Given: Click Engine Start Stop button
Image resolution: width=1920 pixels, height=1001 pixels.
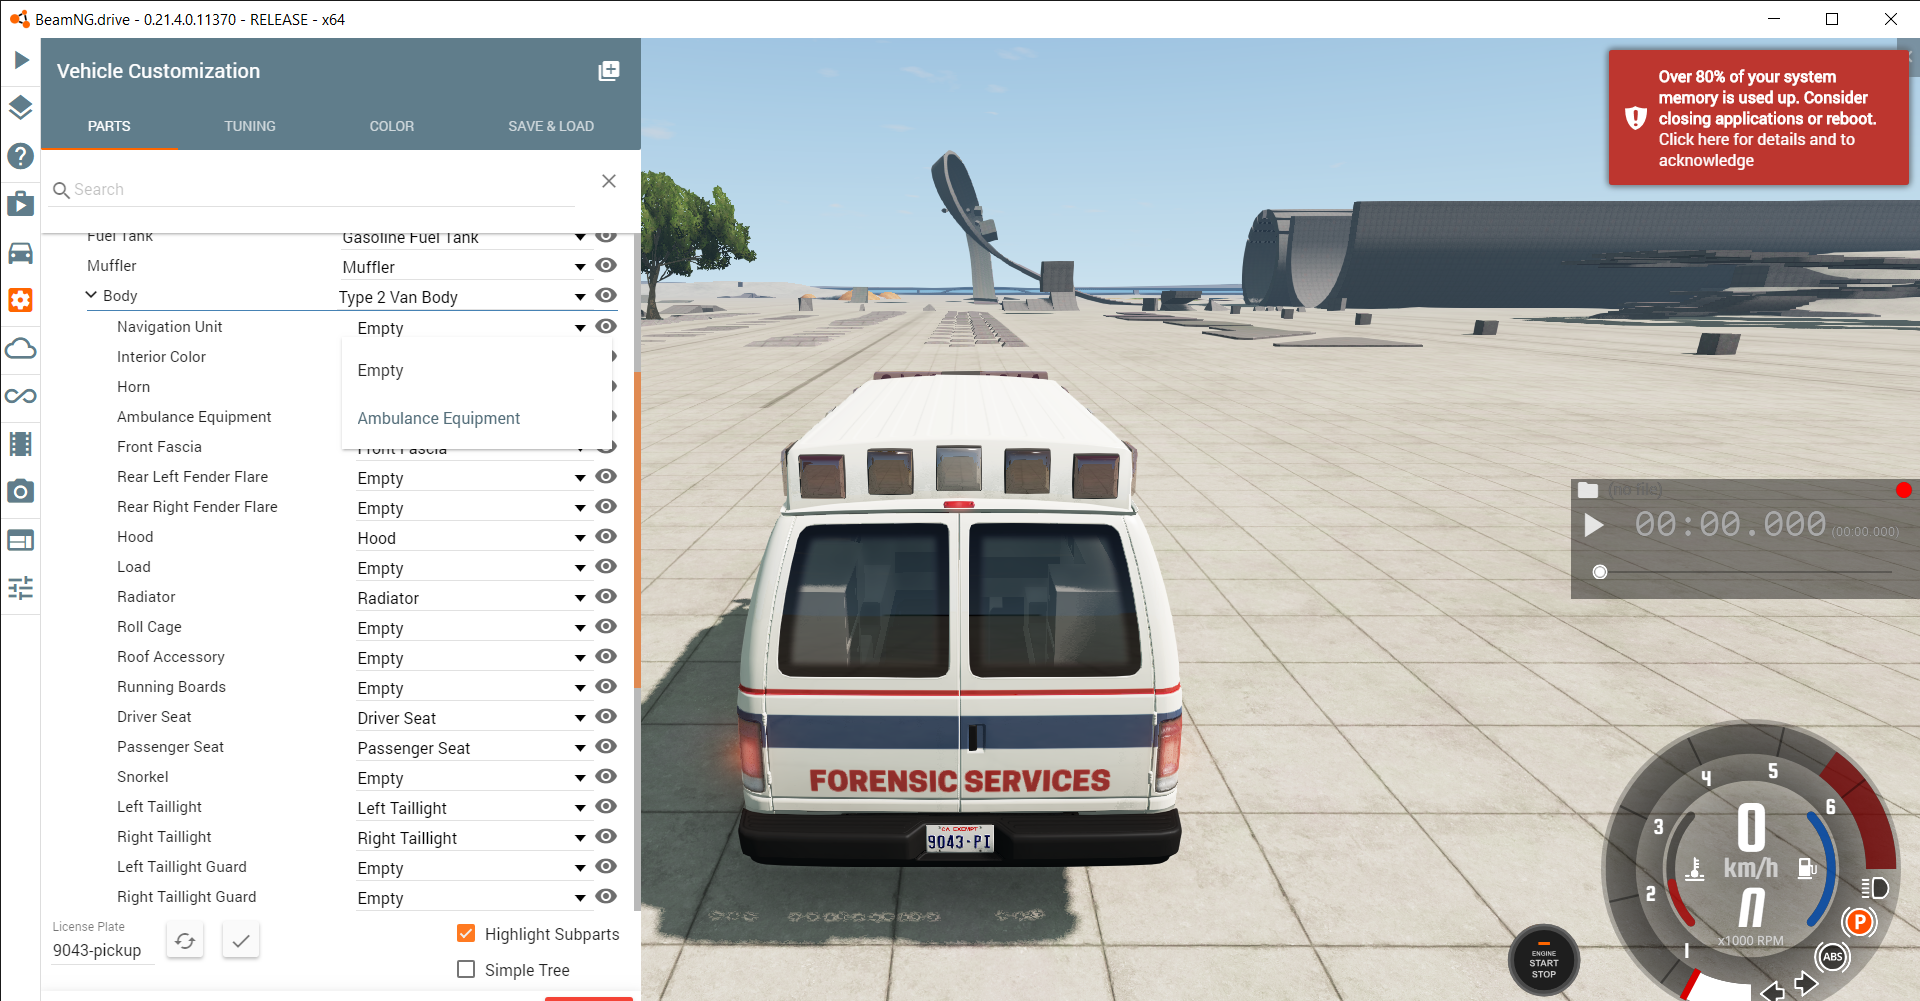Looking at the screenshot, I should pyautogui.click(x=1544, y=961).
